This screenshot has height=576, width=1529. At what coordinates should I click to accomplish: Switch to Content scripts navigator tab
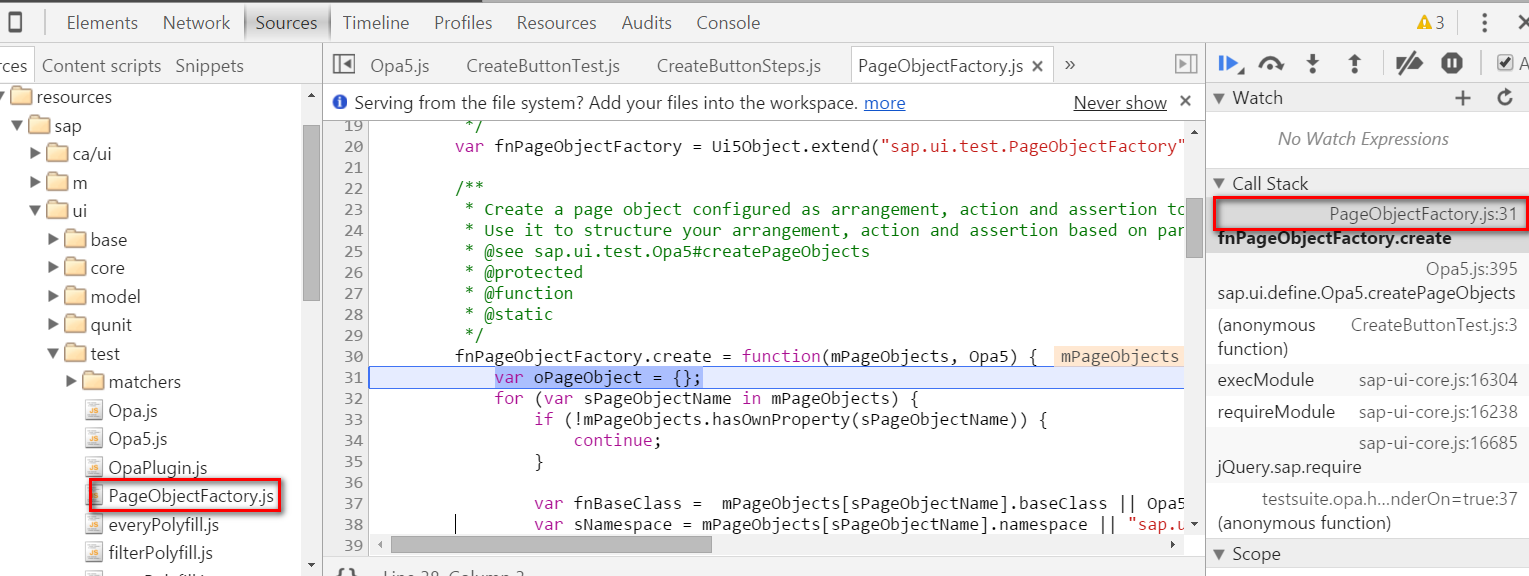101,66
